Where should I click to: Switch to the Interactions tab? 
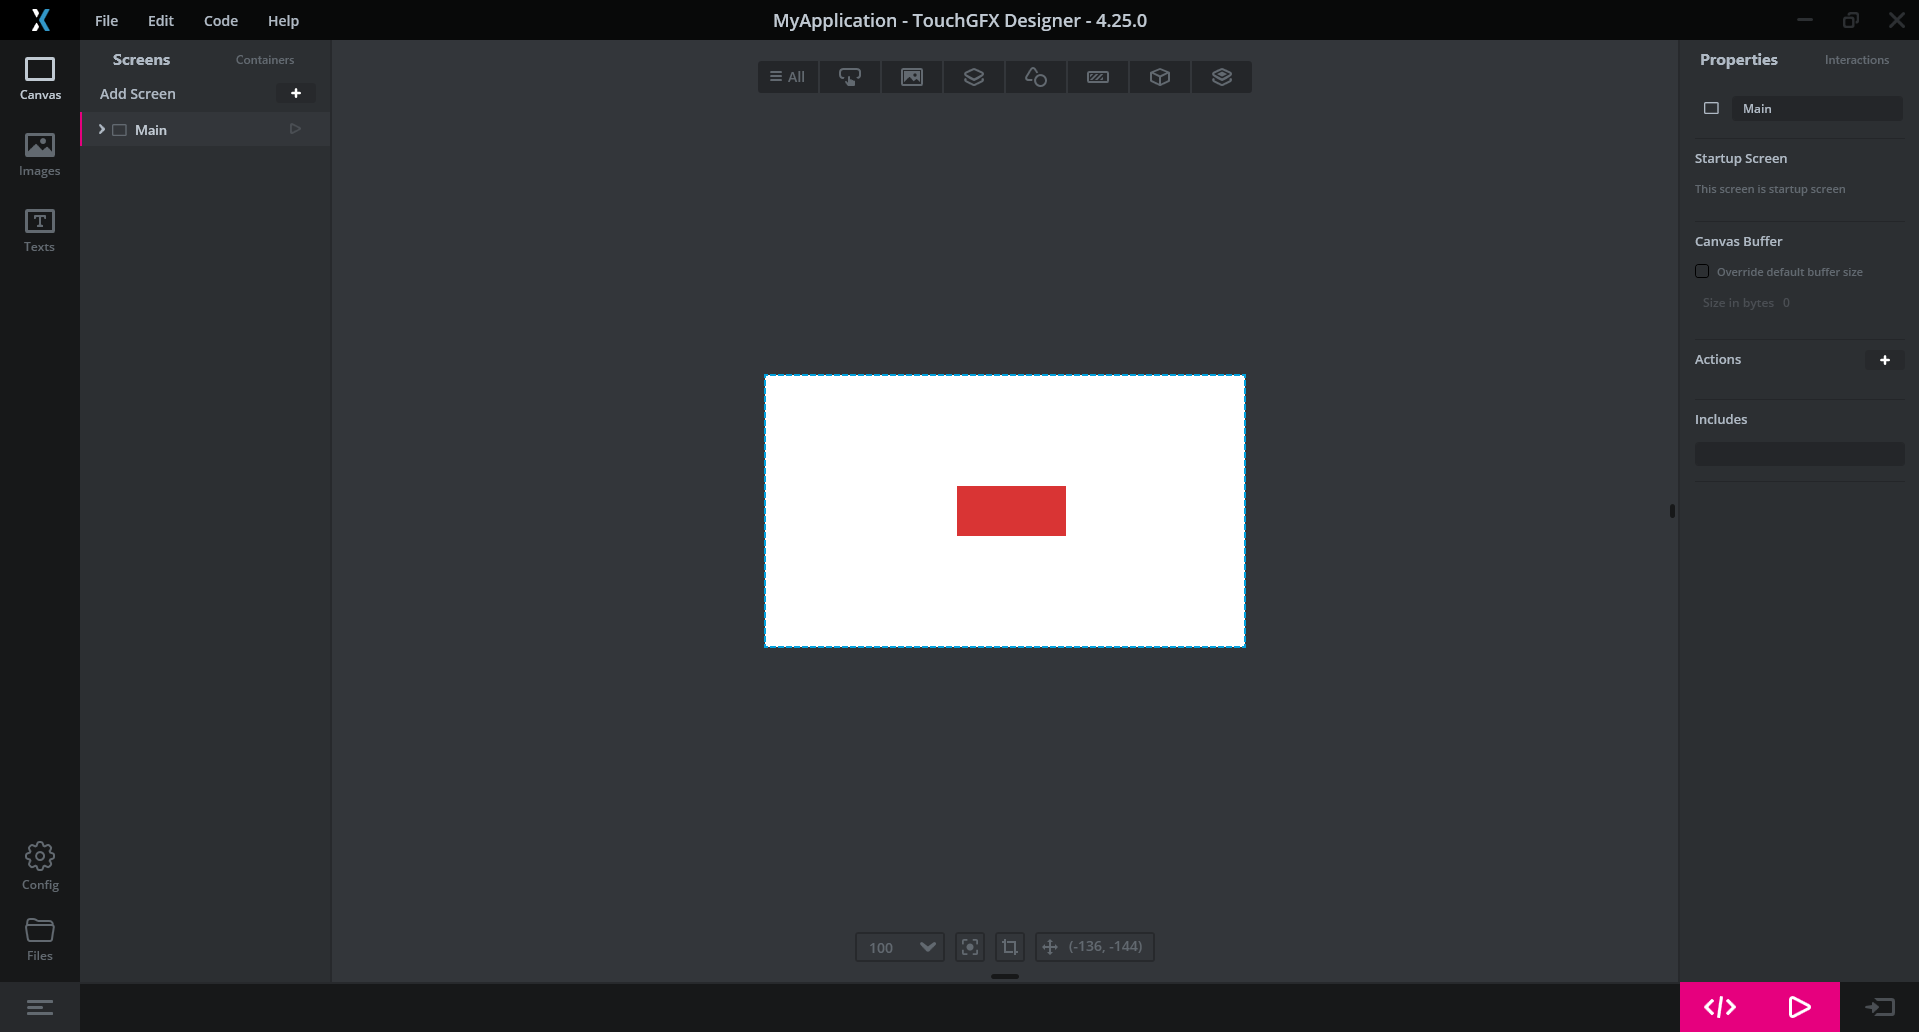tap(1856, 59)
